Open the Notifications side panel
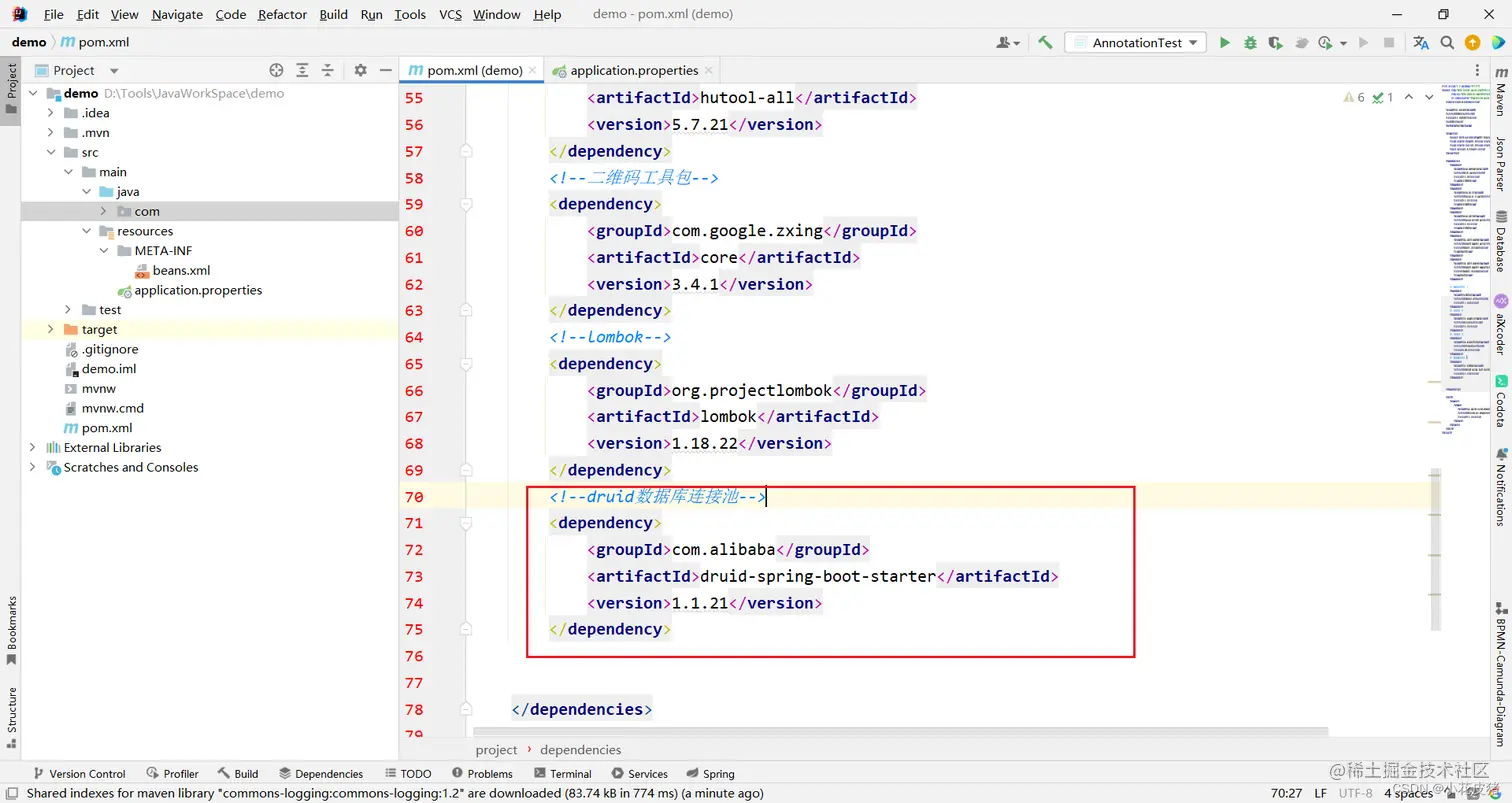Screen dimensions: 1512x803 pyautogui.click(x=1501, y=486)
